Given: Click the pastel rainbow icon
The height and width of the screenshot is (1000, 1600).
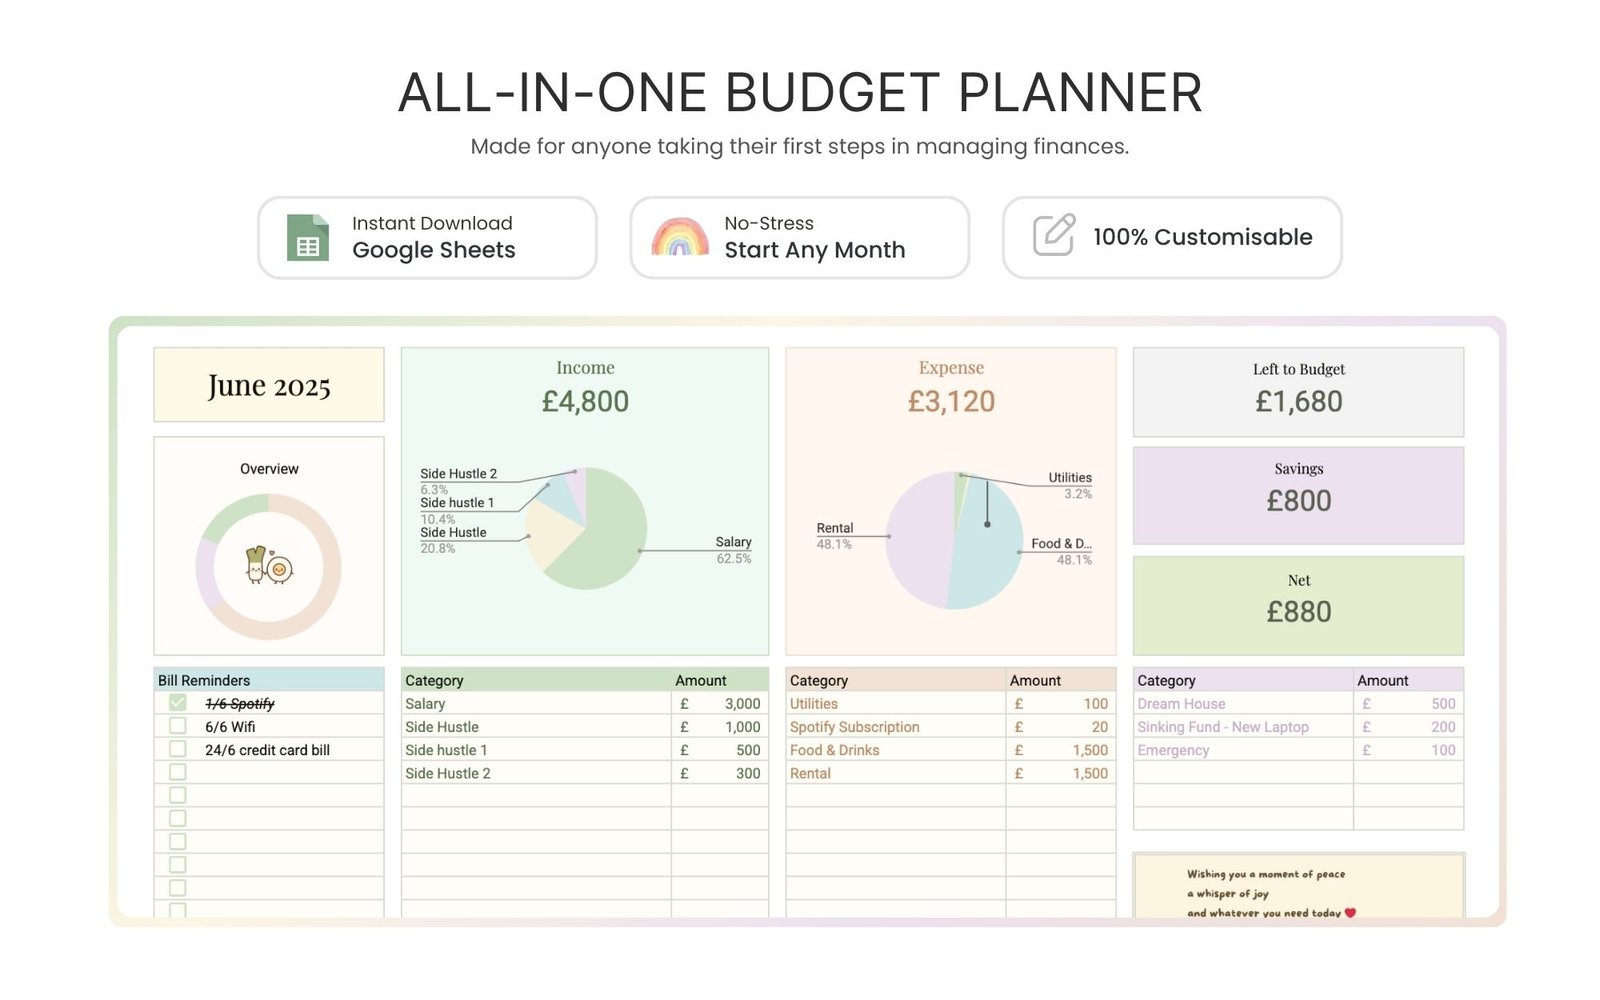Looking at the screenshot, I should click(x=680, y=238).
